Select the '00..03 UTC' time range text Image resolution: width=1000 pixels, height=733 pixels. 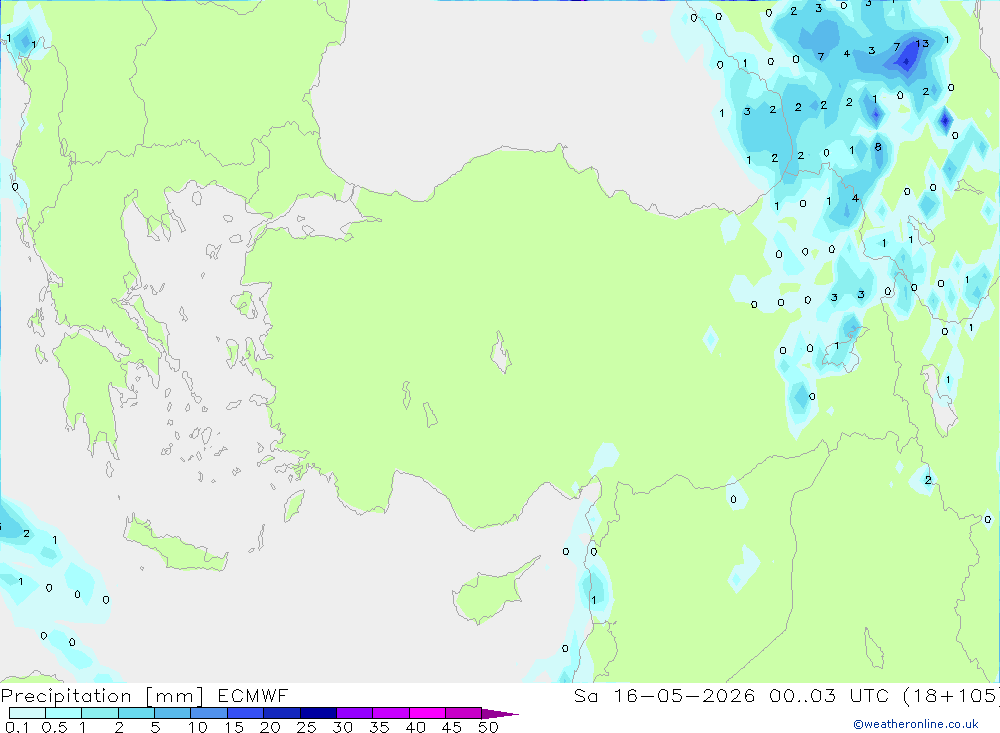click(828, 695)
